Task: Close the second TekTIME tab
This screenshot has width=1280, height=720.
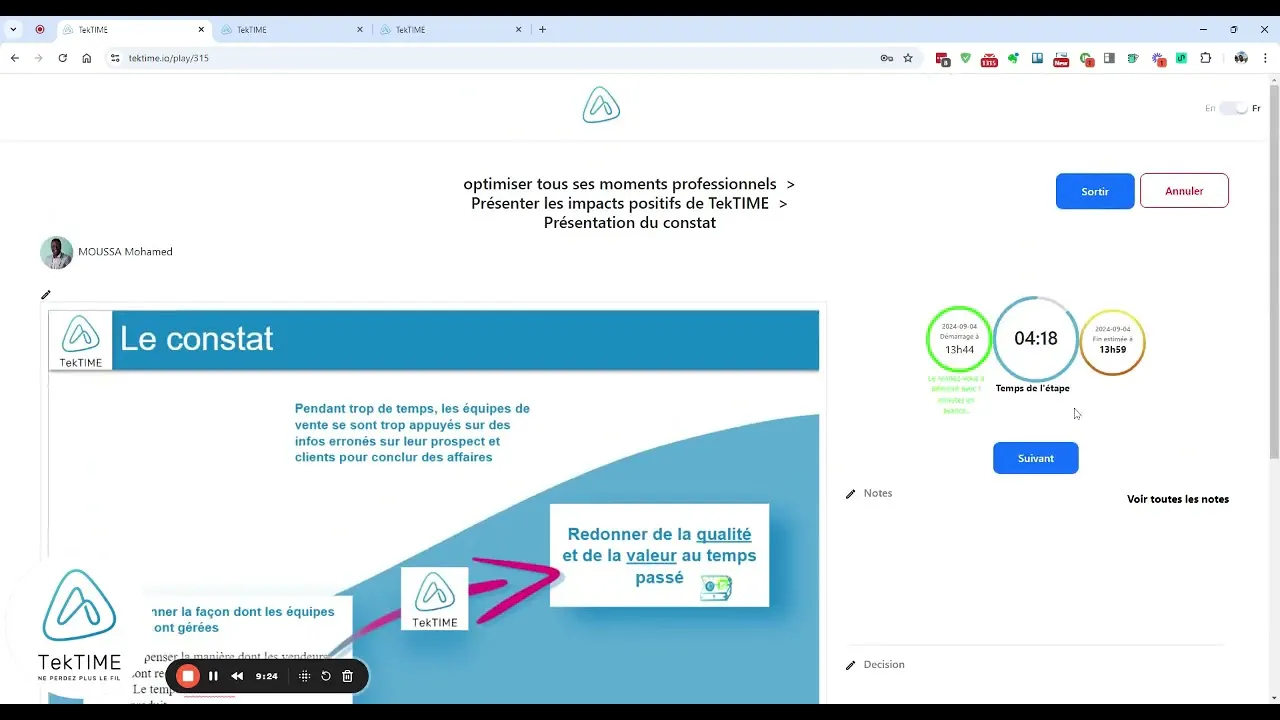Action: pyautogui.click(x=360, y=30)
